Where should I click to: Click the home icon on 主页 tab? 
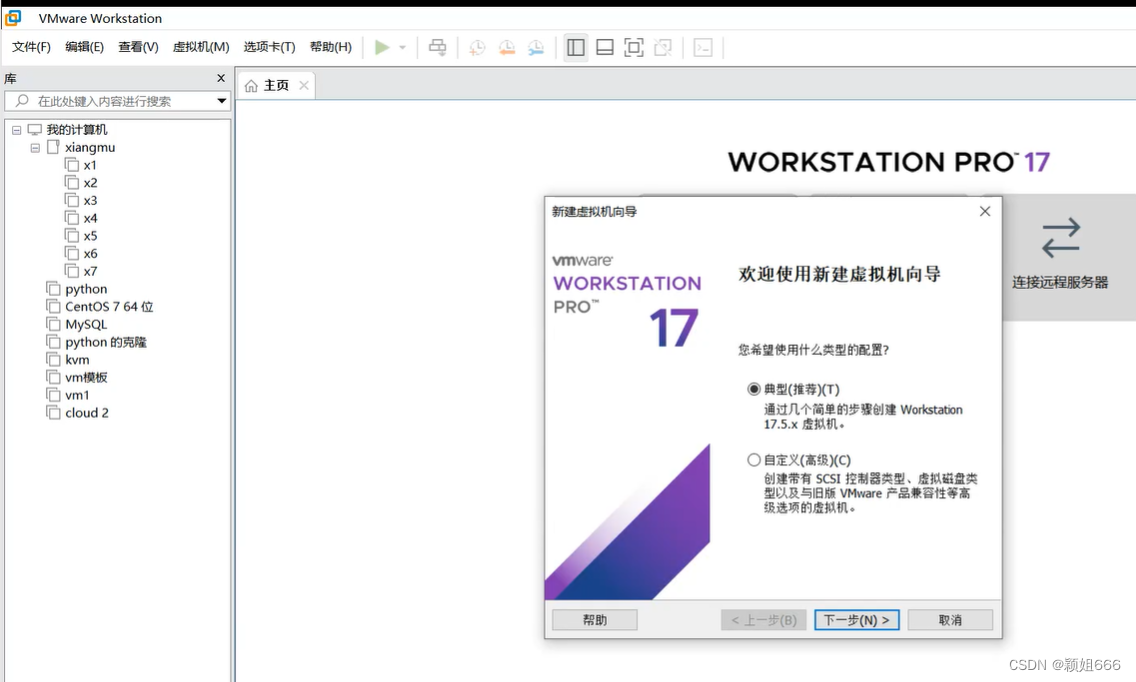coord(251,86)
